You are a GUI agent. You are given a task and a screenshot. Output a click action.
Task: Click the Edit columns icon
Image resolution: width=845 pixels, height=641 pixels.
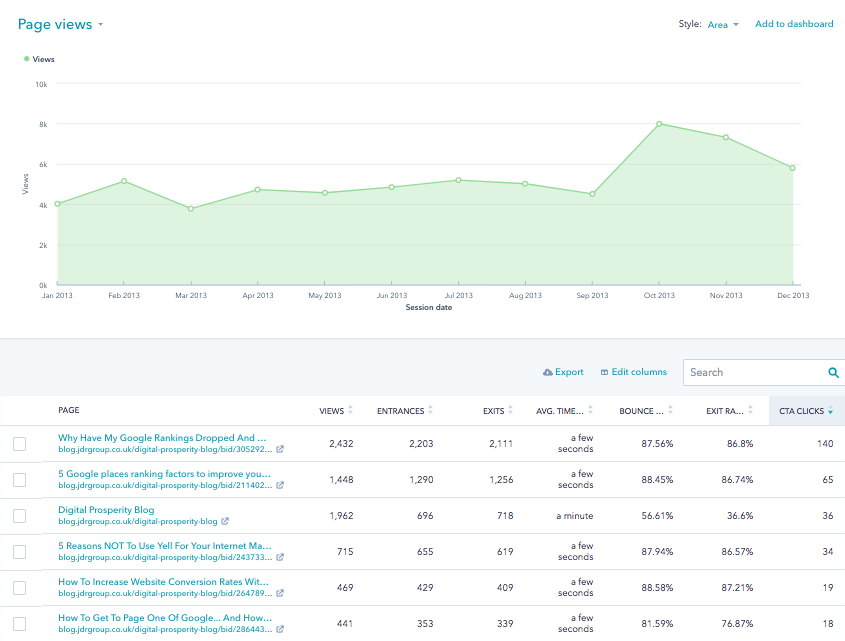pyautogui.click(x=604, y=373)
